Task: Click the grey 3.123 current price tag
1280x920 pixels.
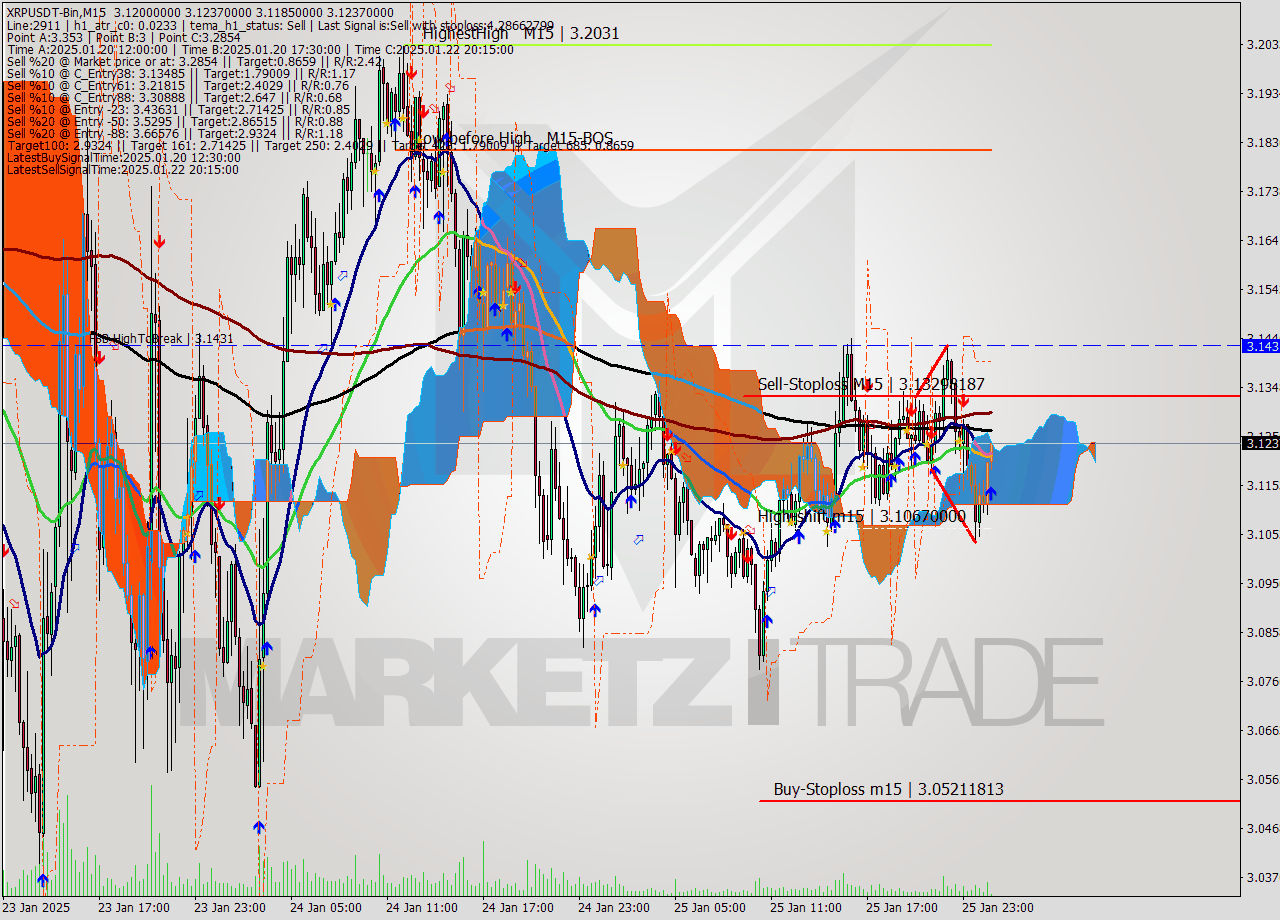Action: 1260,443
